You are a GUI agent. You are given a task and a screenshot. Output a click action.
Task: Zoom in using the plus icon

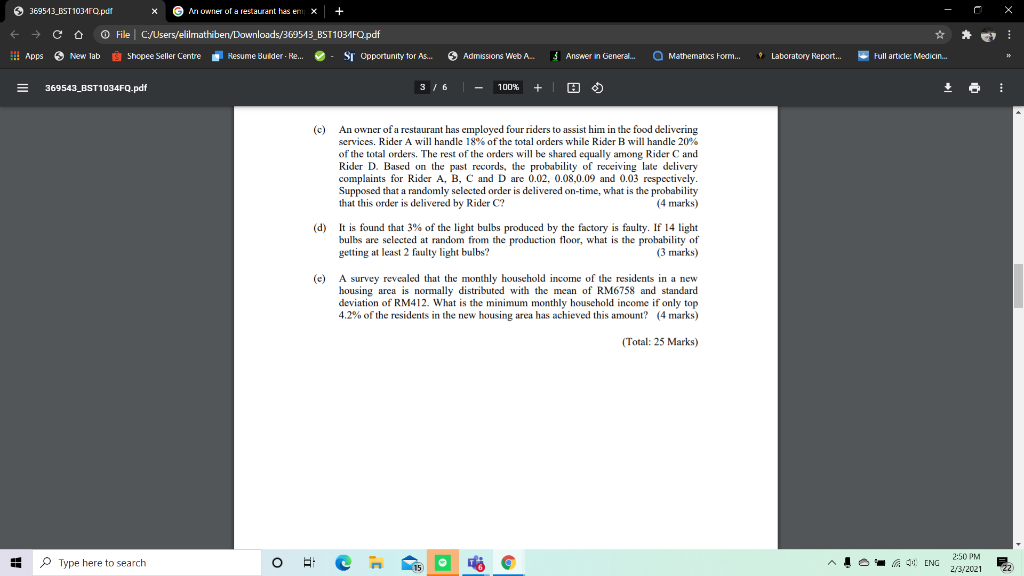tap(538, 87)
